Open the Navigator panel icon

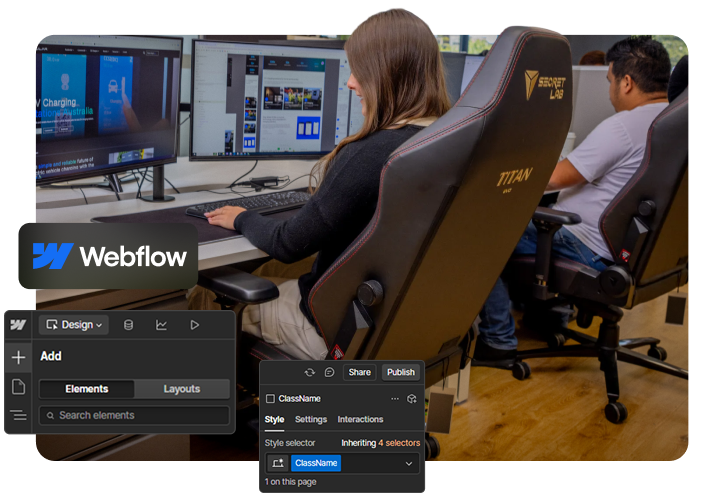(x=18, y=415)
